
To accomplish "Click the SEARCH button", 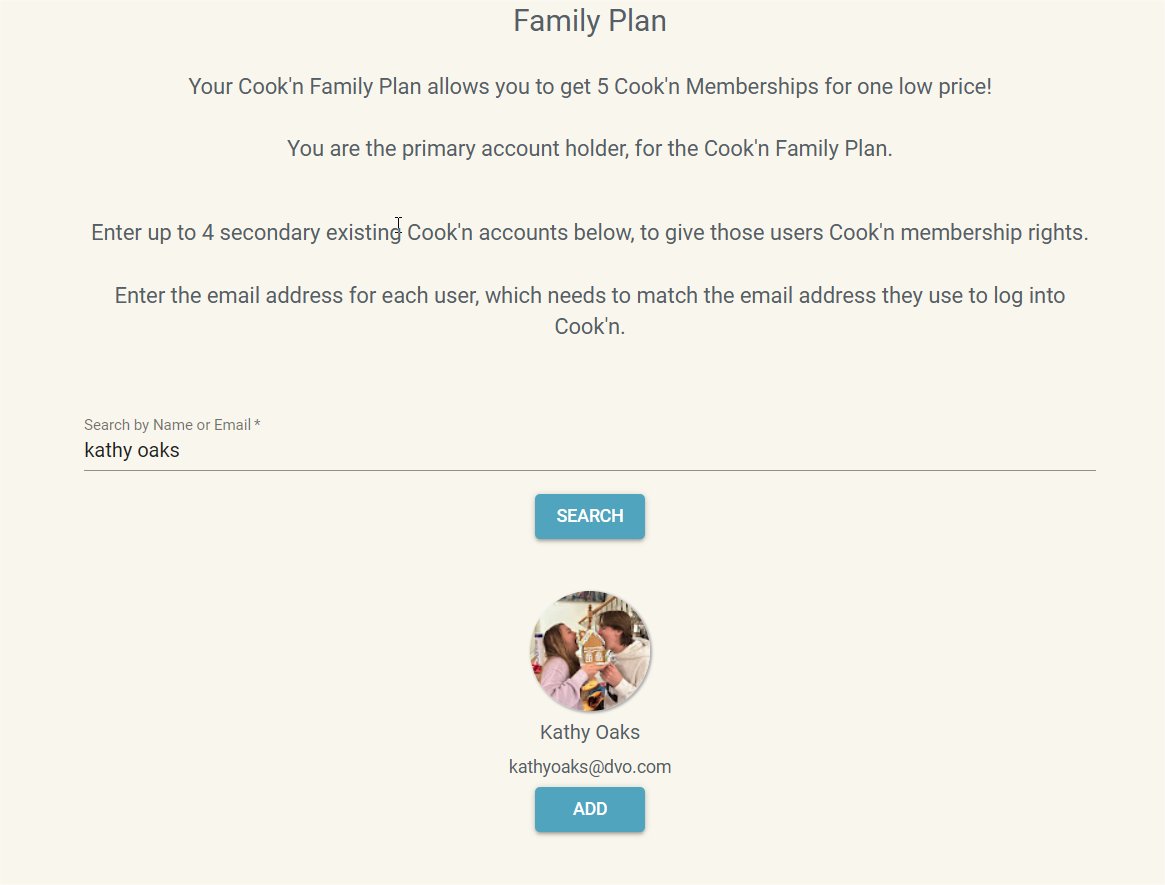I will tap(589, 516).
